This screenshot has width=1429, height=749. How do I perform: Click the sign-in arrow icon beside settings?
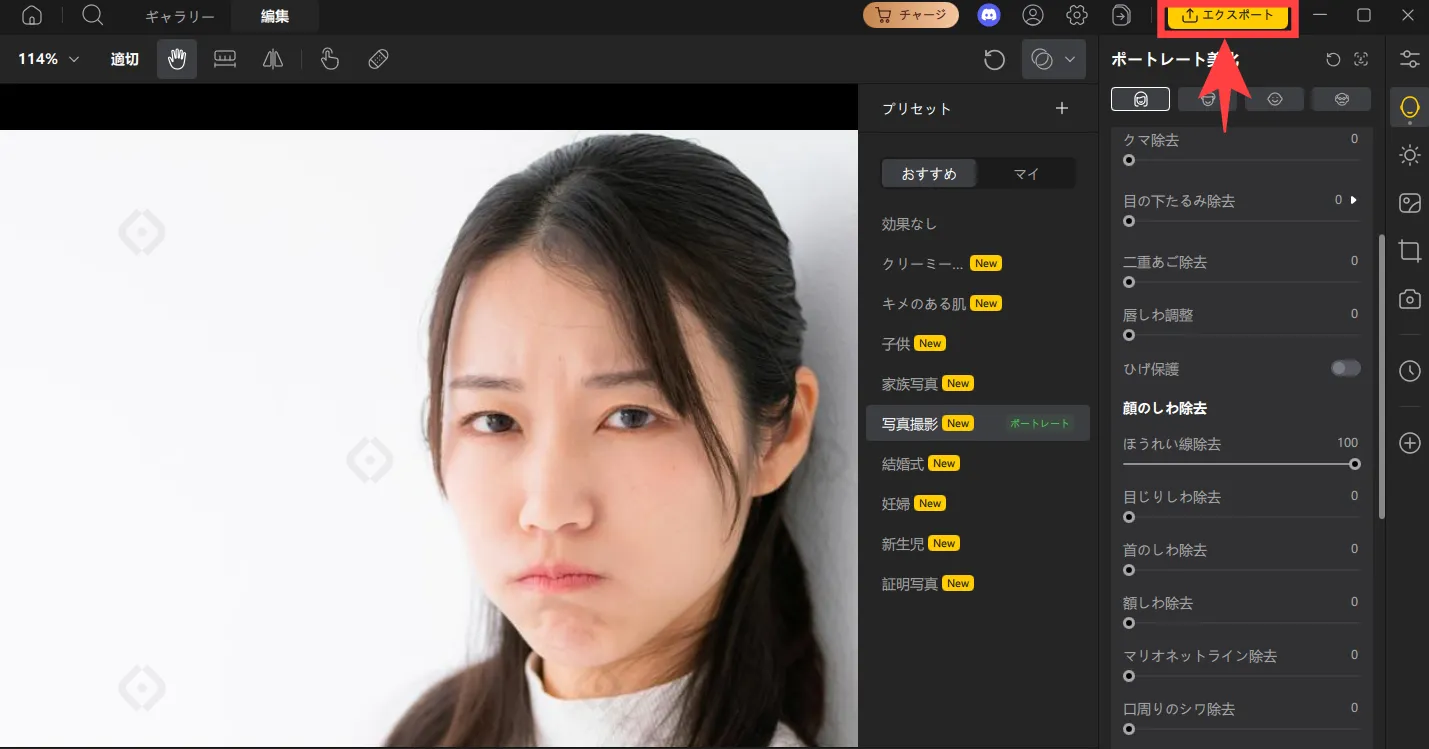tap(1121, 15)
